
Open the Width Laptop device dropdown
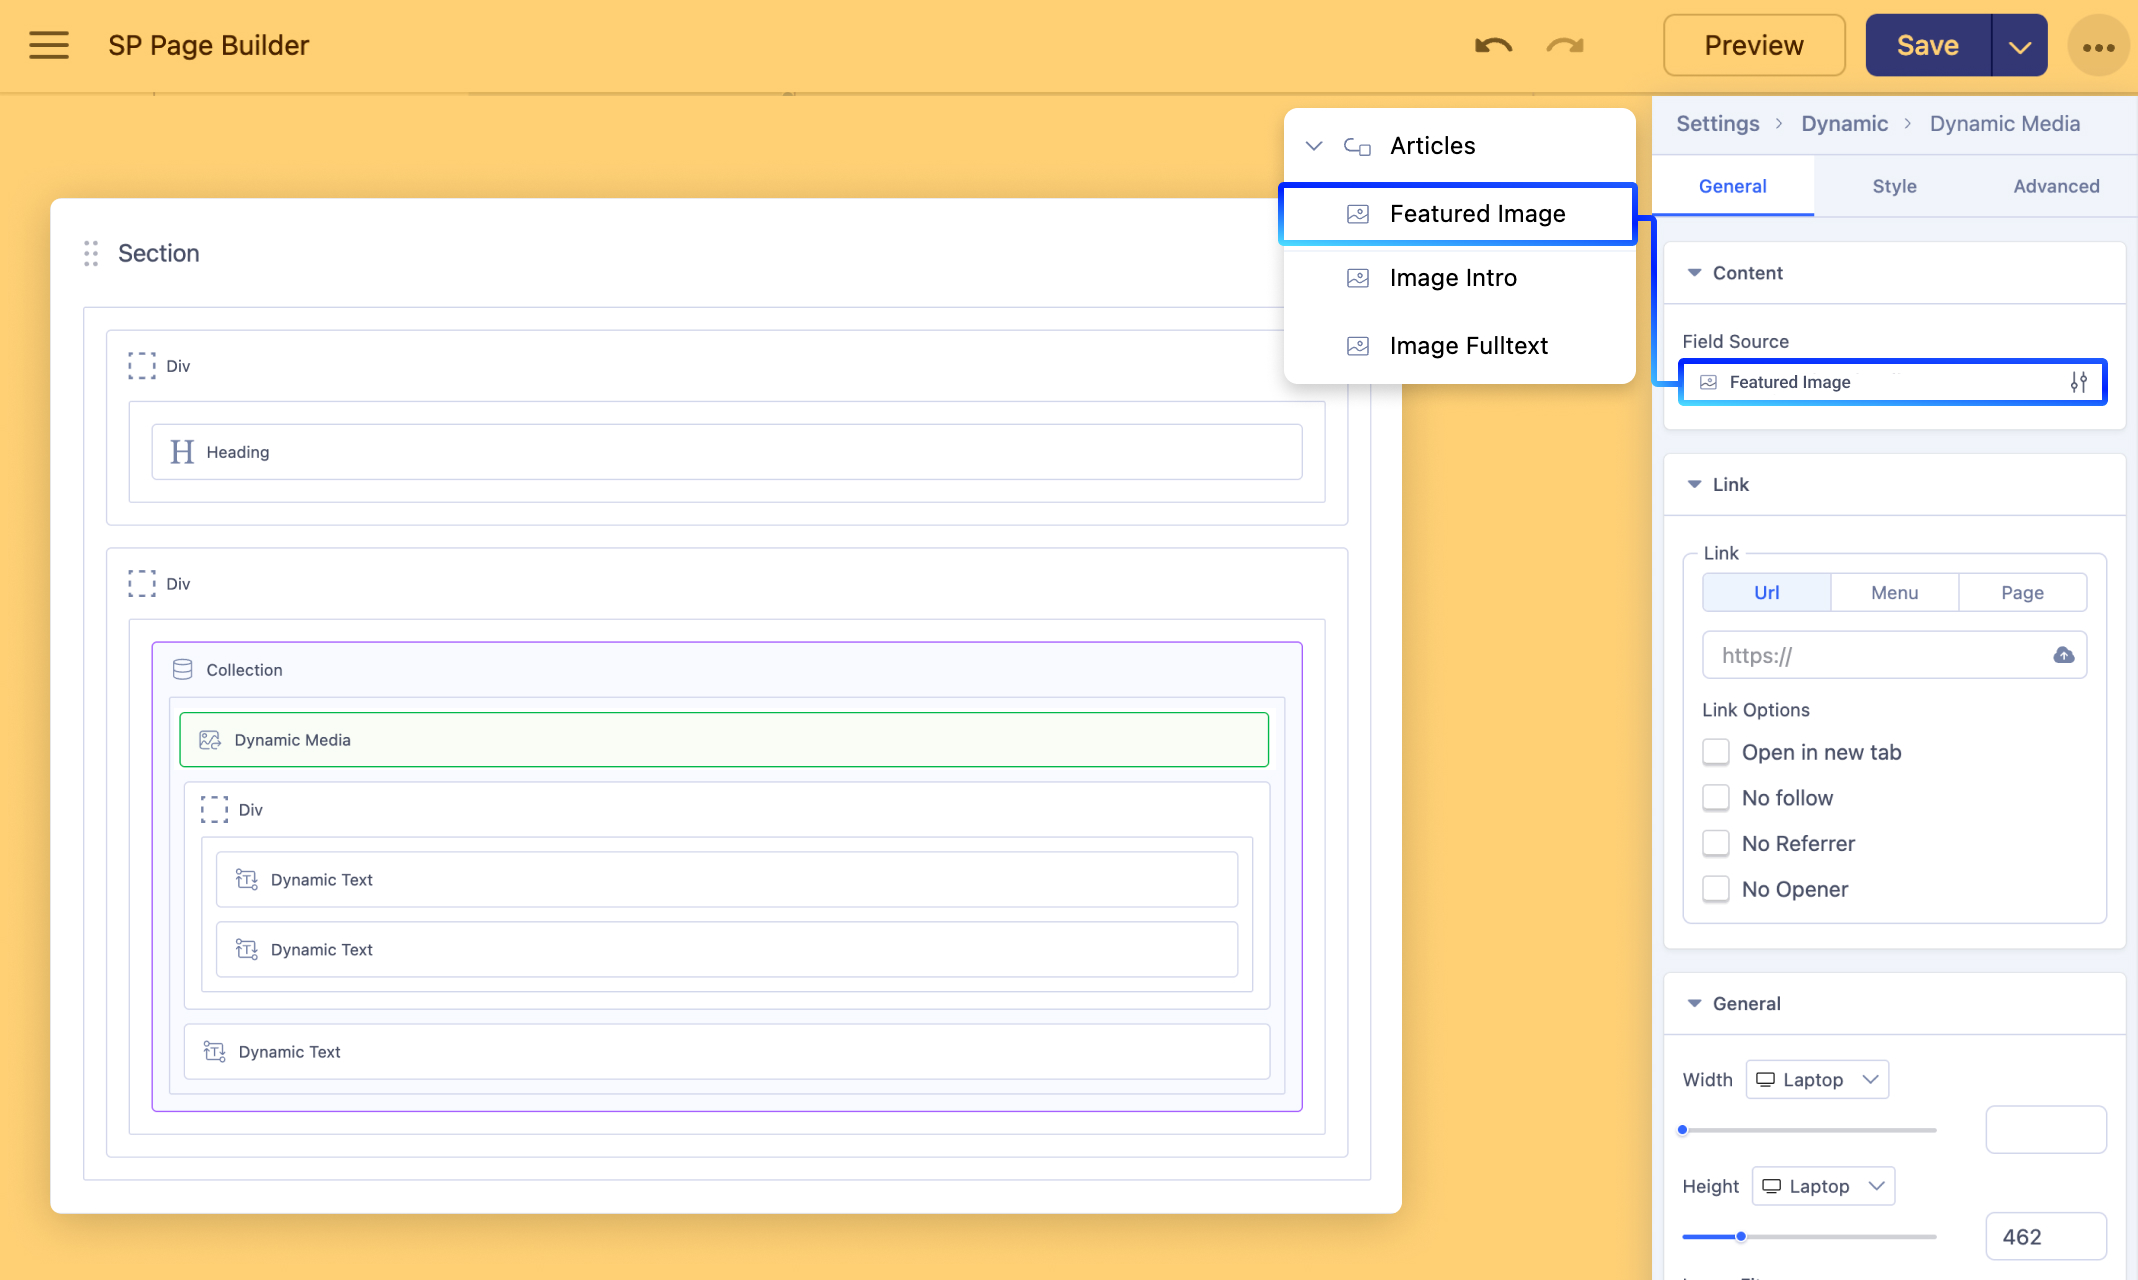point(1817,1079)
